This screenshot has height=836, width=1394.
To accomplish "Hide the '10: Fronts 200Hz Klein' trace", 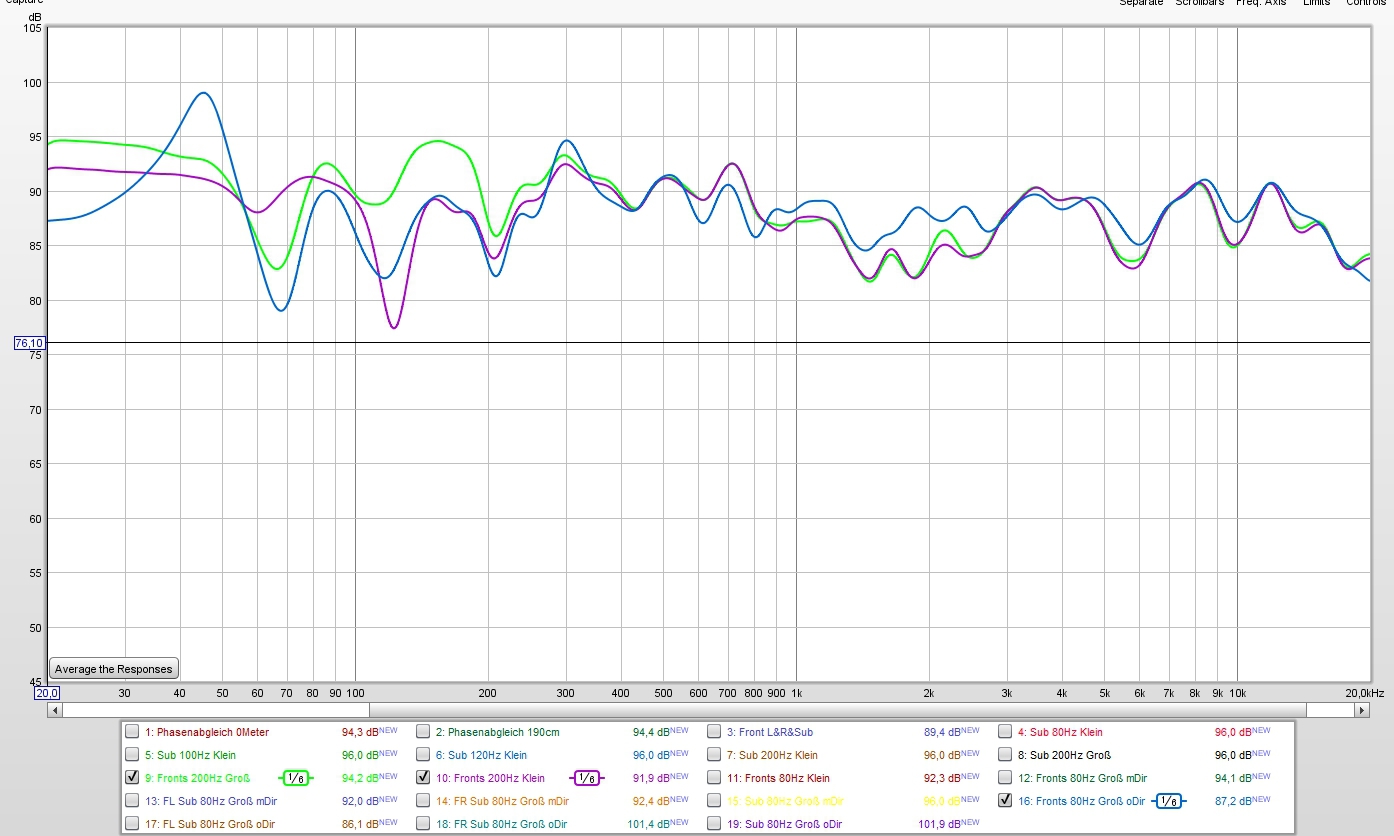I will (423, 777).
